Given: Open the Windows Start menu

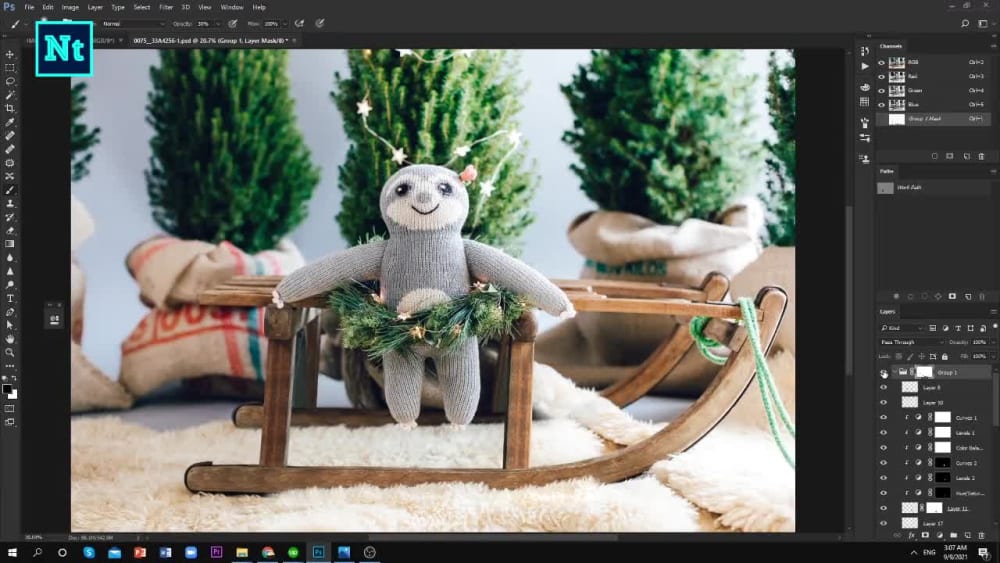Looking at the screenshot, I should 11,552.
